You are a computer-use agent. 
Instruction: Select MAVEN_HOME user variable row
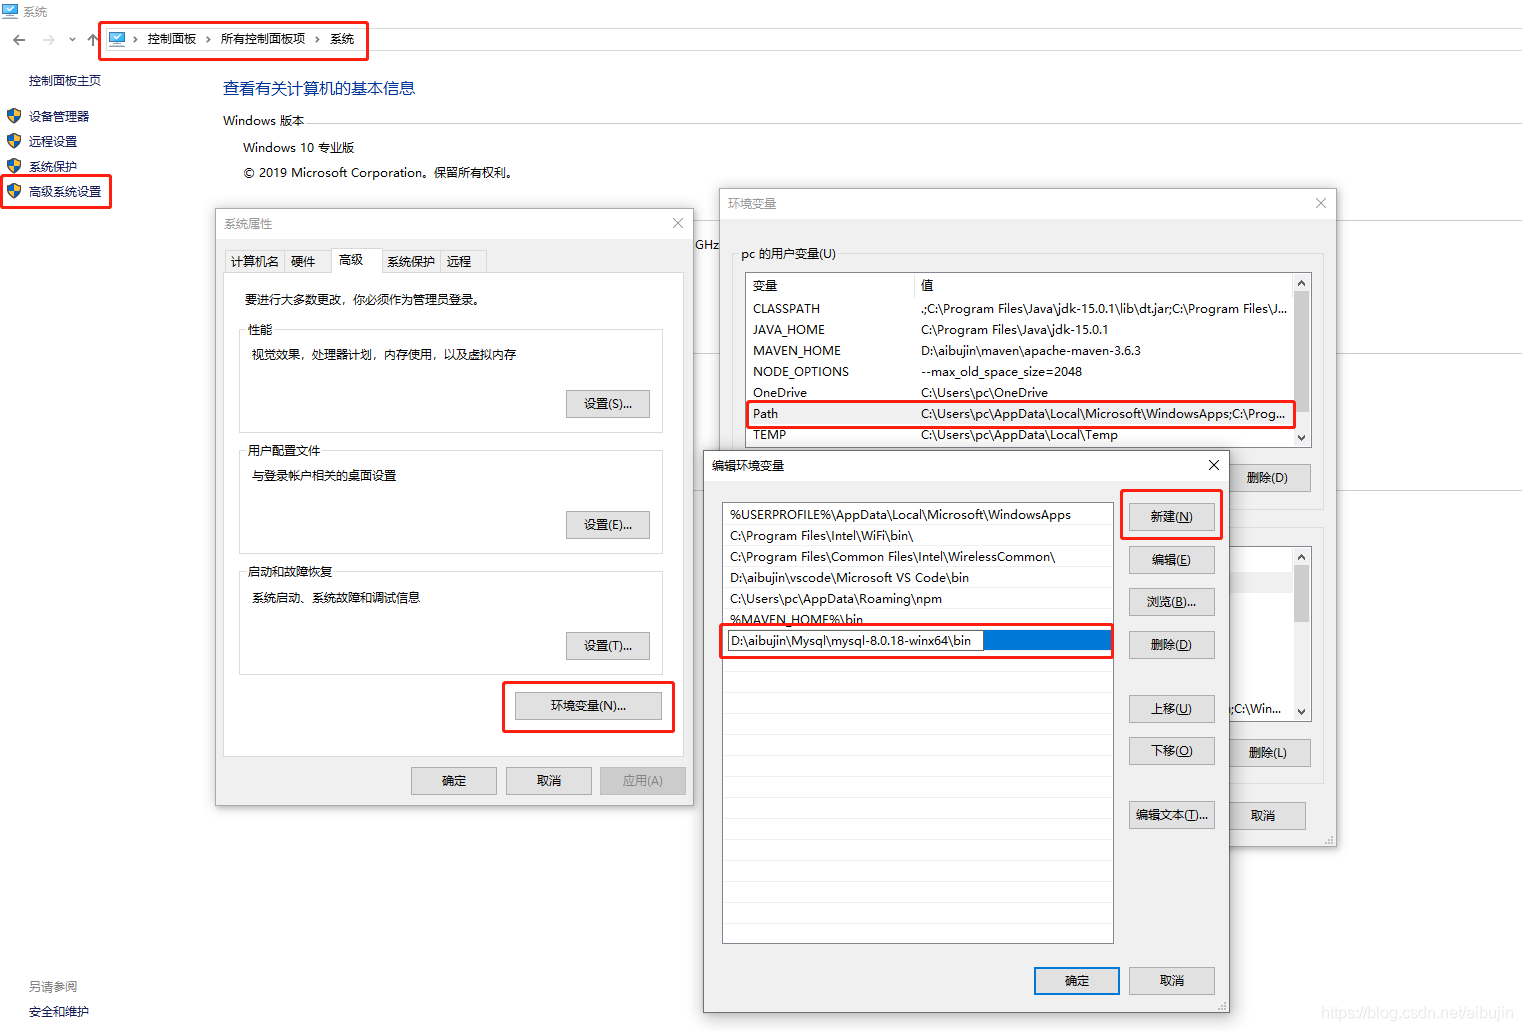click(1020, 351)
